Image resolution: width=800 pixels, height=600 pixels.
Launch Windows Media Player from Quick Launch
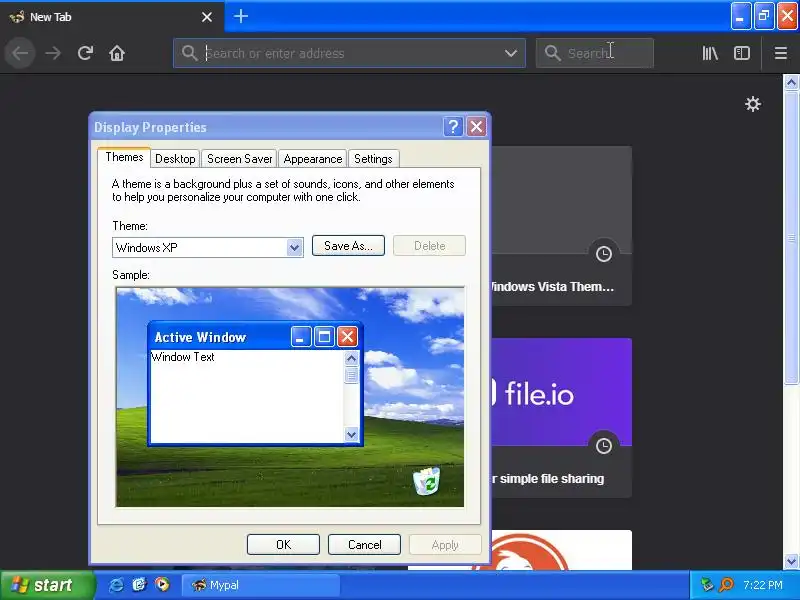162,585
